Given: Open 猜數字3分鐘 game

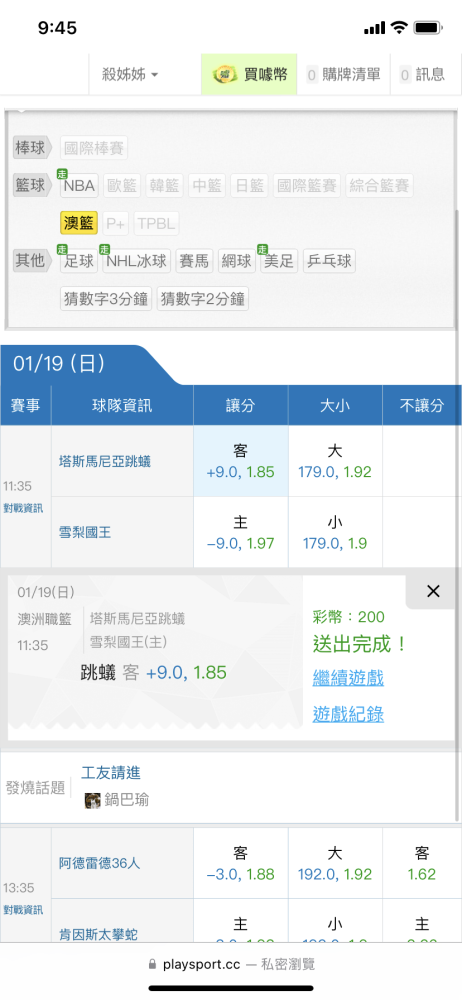Looking at the screenshot, I should (x=106, y=298).
